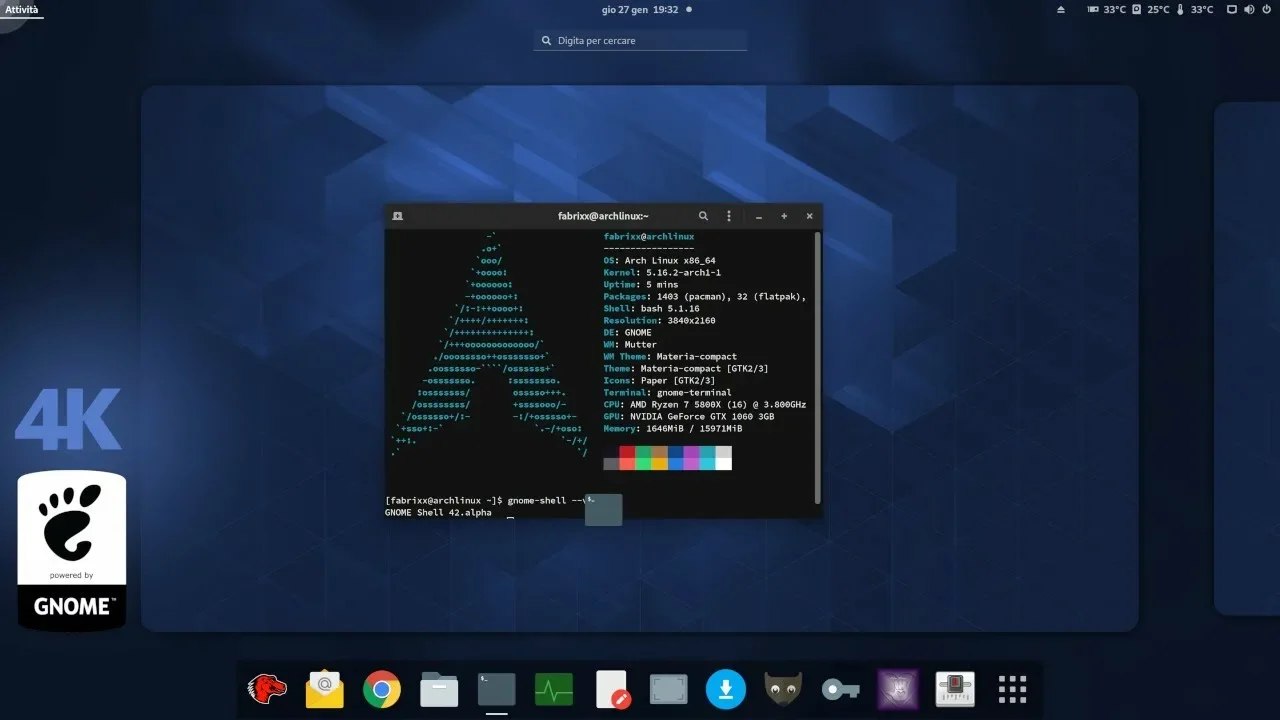
Task: Launch the text editor dock icon
Action: coord(611,689)
